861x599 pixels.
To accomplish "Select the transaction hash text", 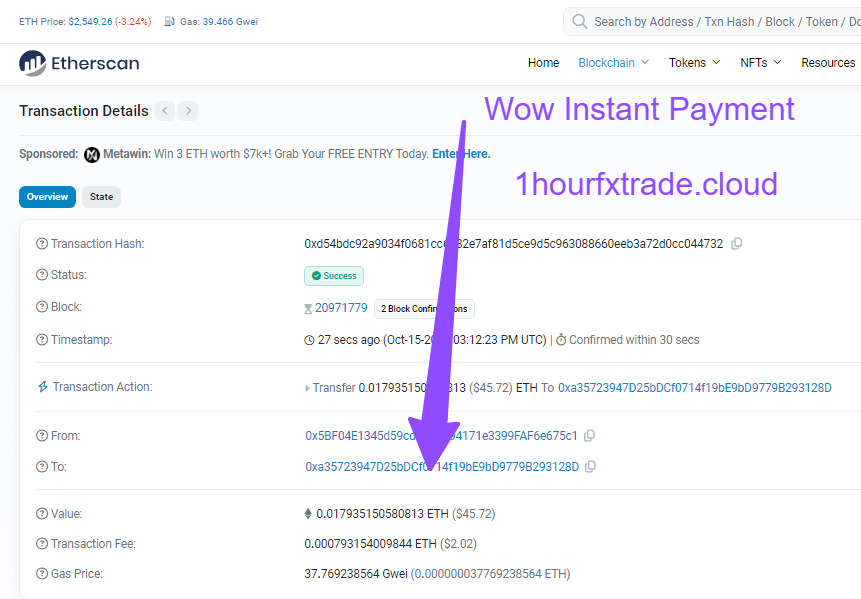I will pos(513,244).
